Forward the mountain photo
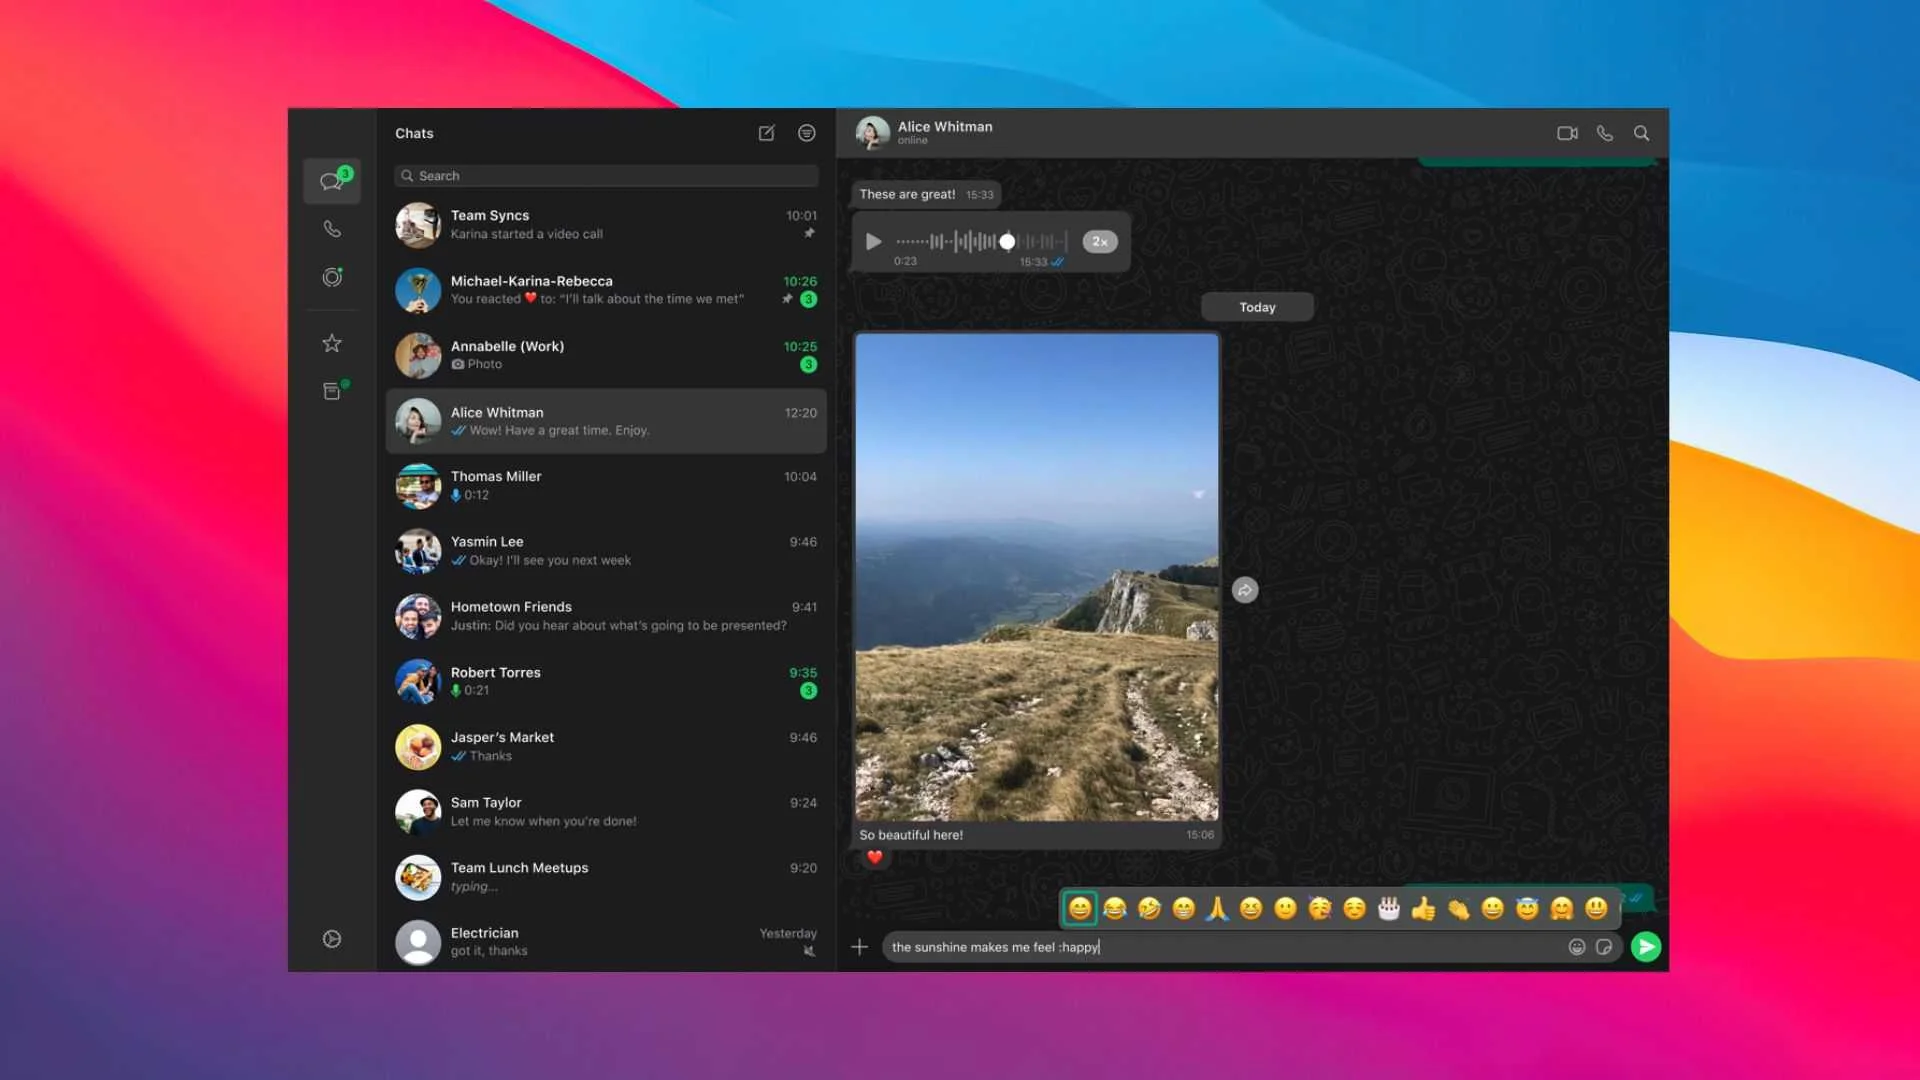 tap(1244, 590)
